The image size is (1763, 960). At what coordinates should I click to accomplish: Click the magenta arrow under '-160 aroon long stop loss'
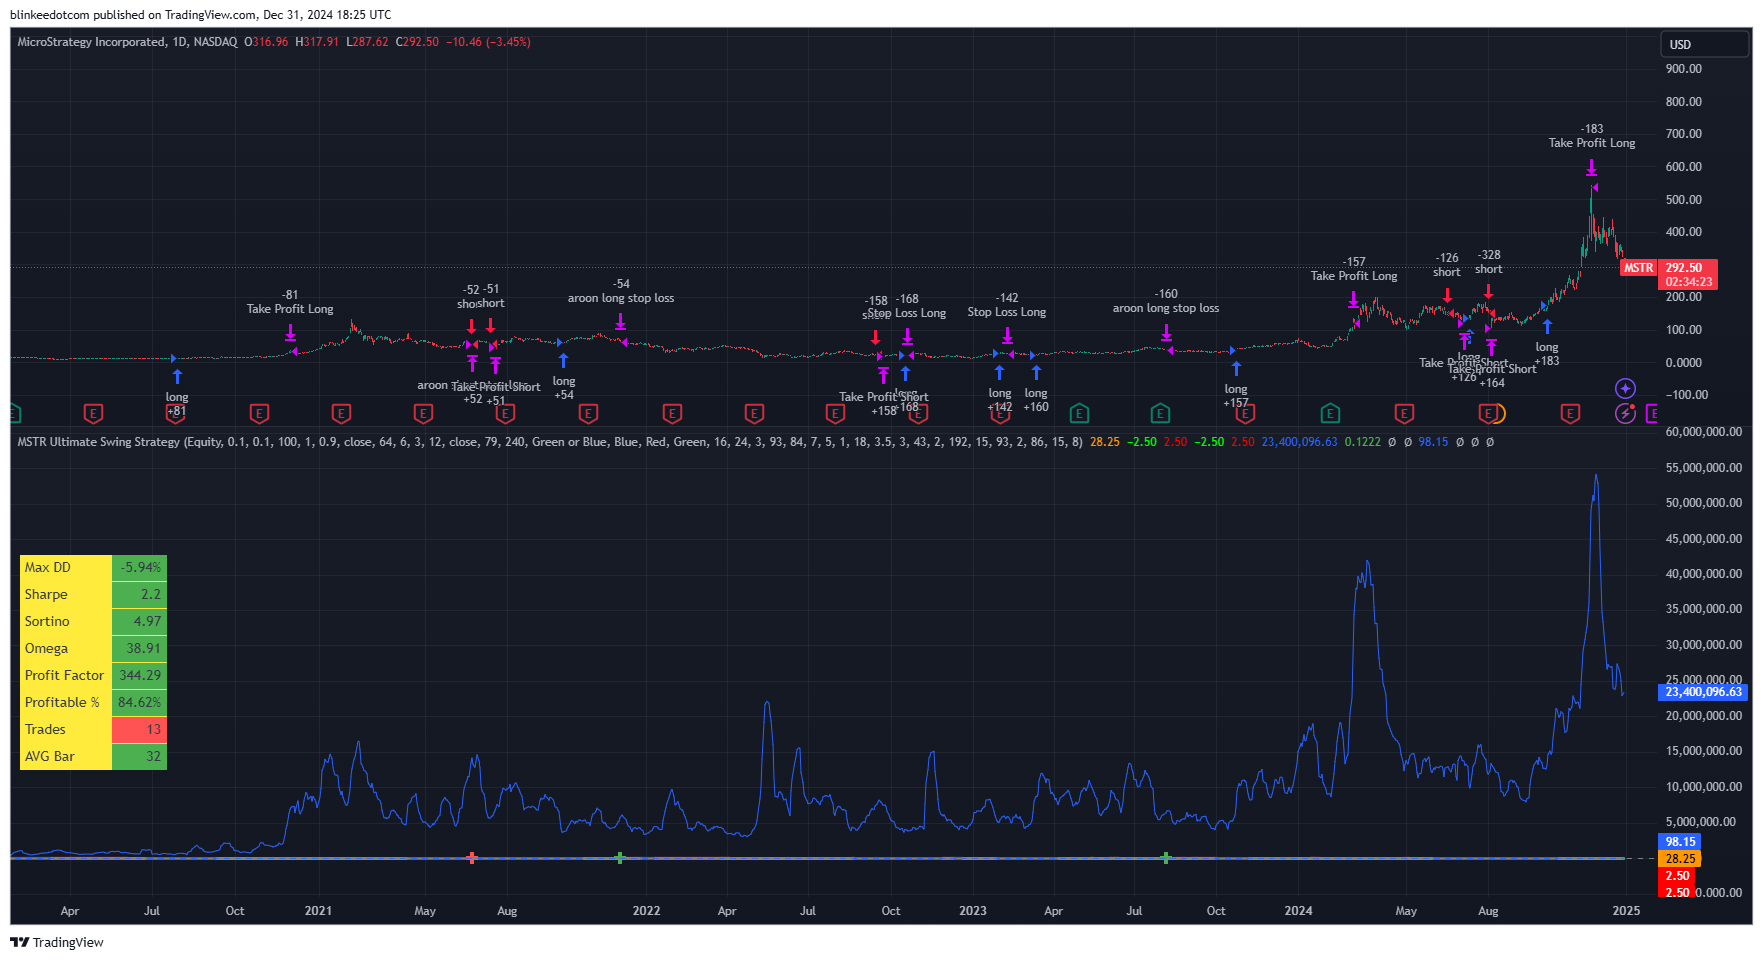tap(1166, 332)
